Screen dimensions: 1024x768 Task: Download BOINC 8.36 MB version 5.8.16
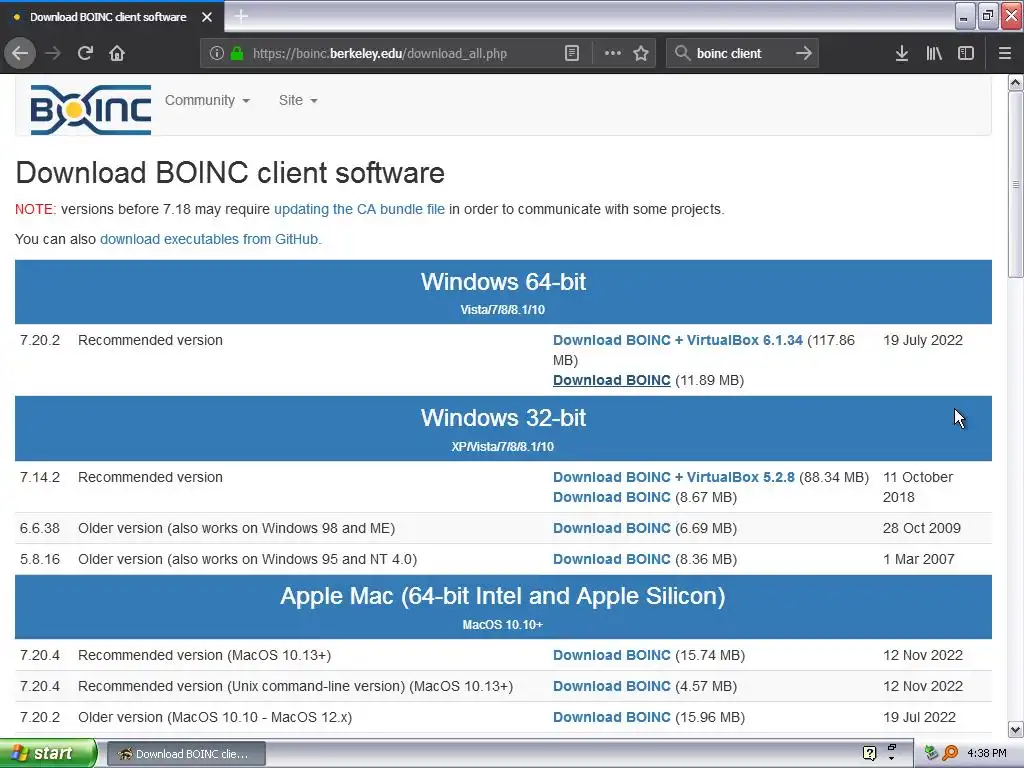click(x=612, y=559)
